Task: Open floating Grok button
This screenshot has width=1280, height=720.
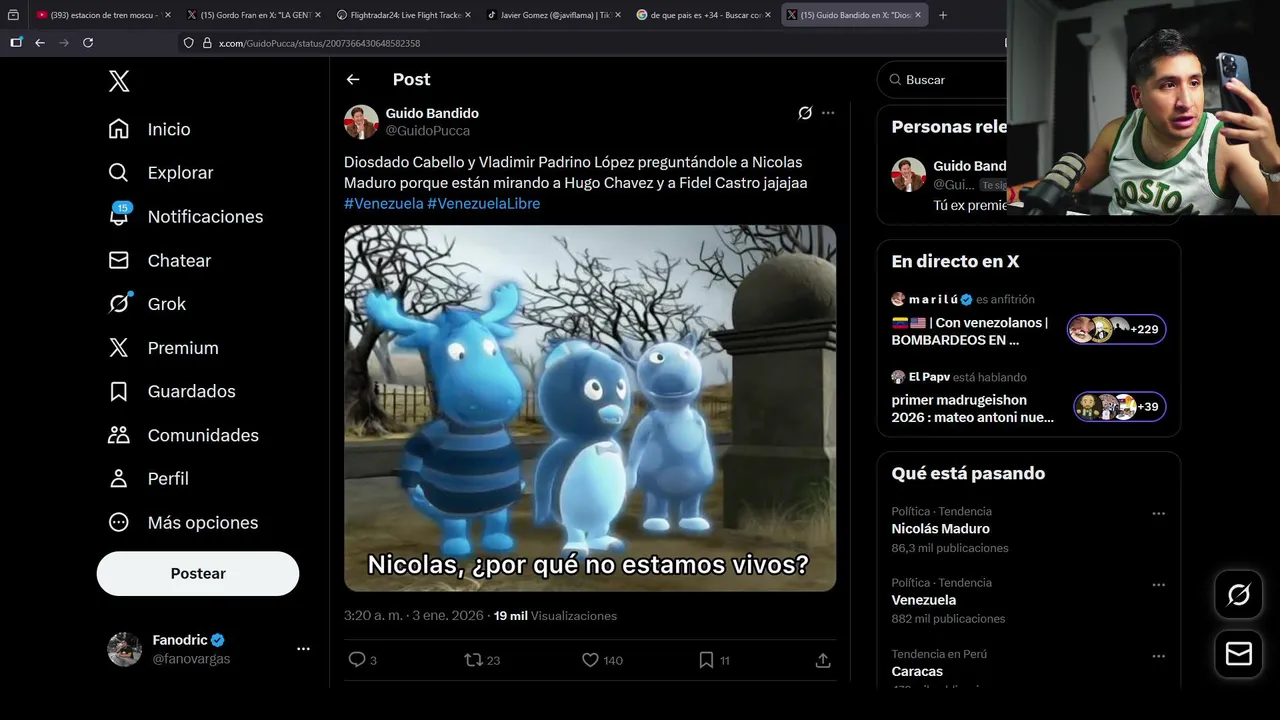Action: [x=1238, y=595]
